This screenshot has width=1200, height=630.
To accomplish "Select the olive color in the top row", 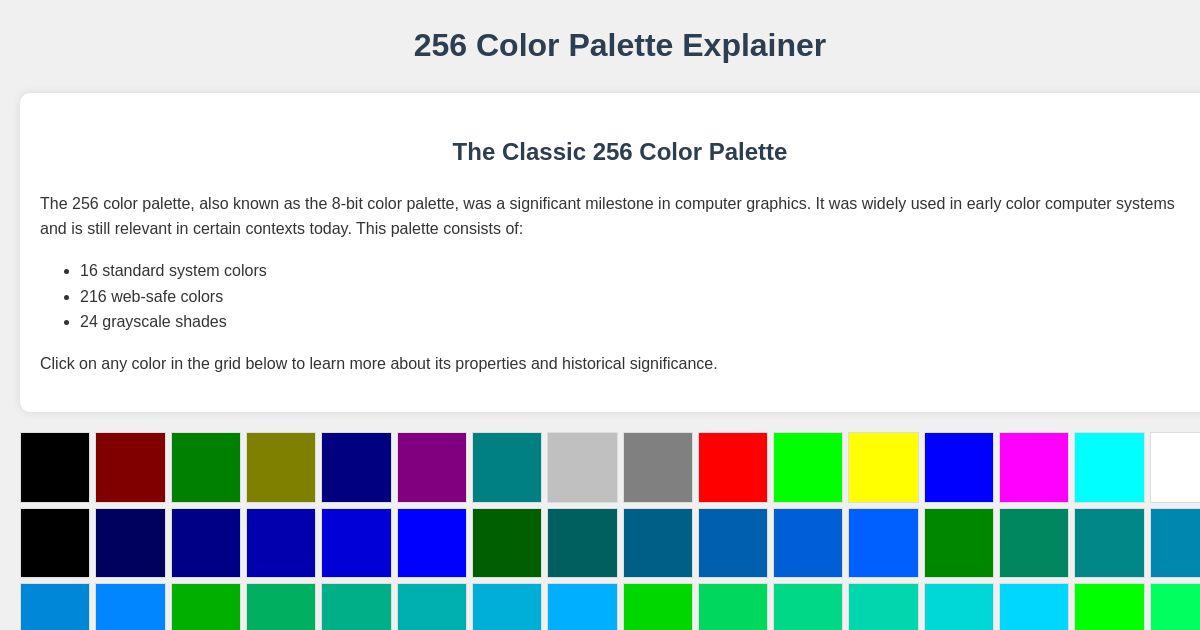I will 281,467.
